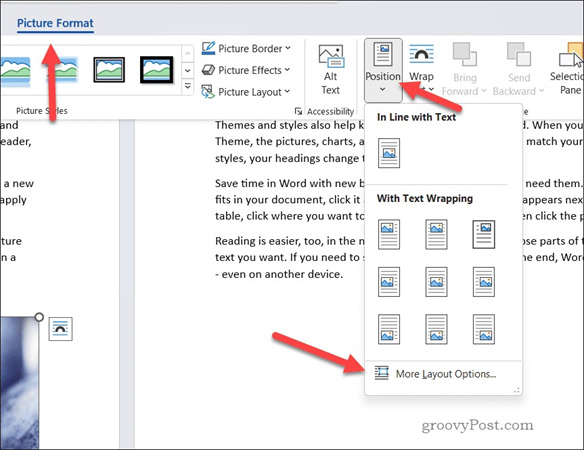Viewport: 584px width, 450px height.
Task: Click the image rotation handle circle
Action: pos(39,317)
